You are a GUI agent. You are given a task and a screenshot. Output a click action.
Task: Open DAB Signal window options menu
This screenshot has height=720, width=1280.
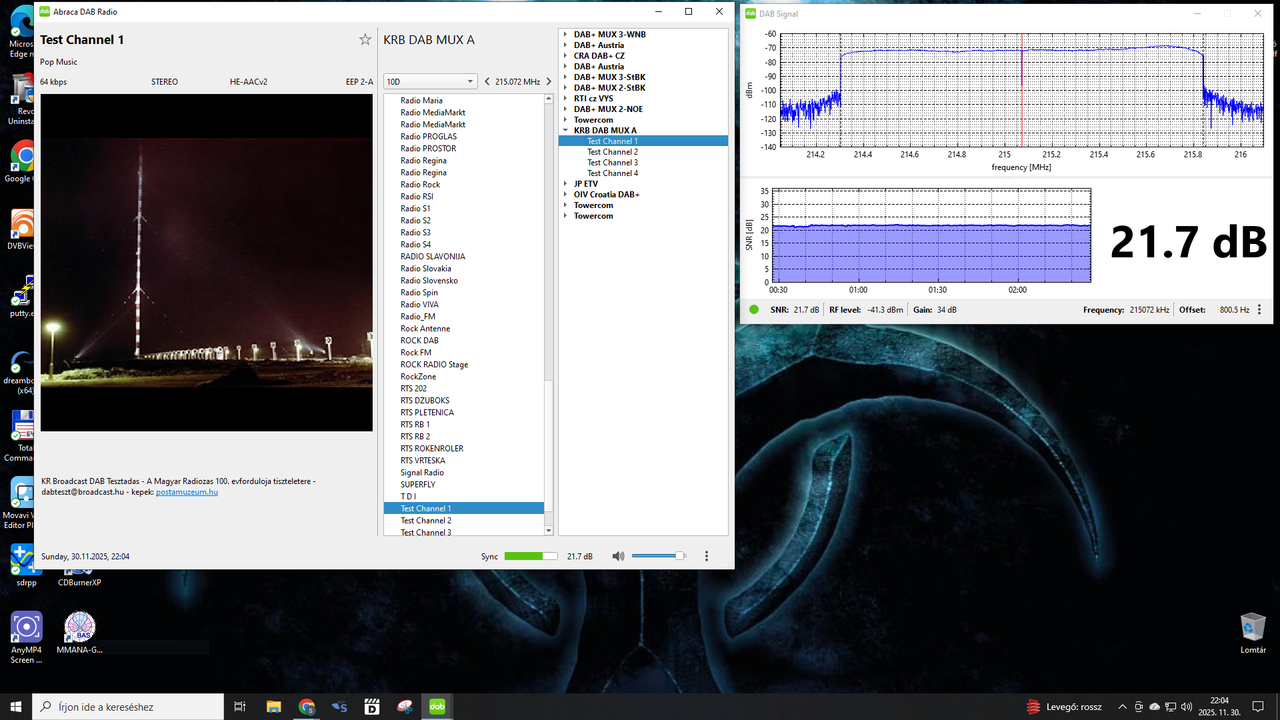(1258, 310)
